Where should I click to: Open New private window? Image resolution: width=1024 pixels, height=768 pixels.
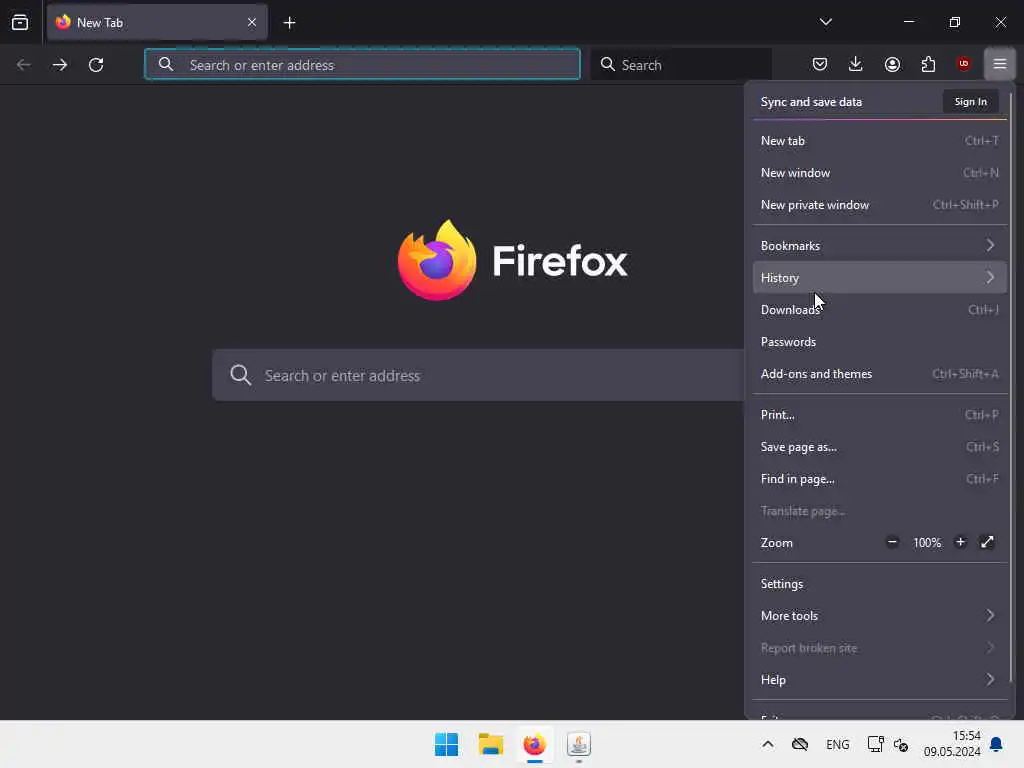(x=880, y=205)
